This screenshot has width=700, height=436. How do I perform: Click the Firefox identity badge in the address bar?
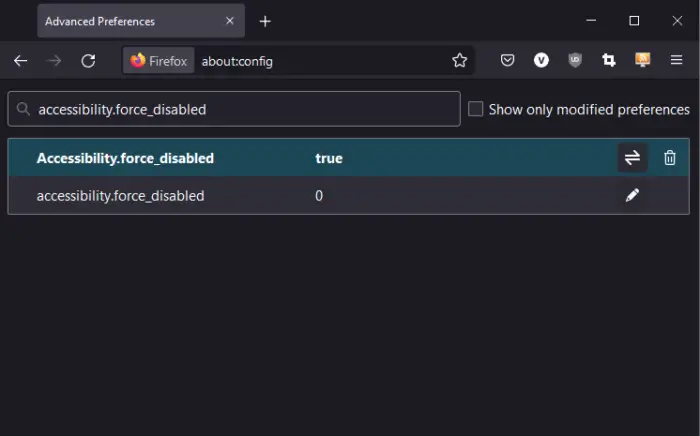click(158, 61)
